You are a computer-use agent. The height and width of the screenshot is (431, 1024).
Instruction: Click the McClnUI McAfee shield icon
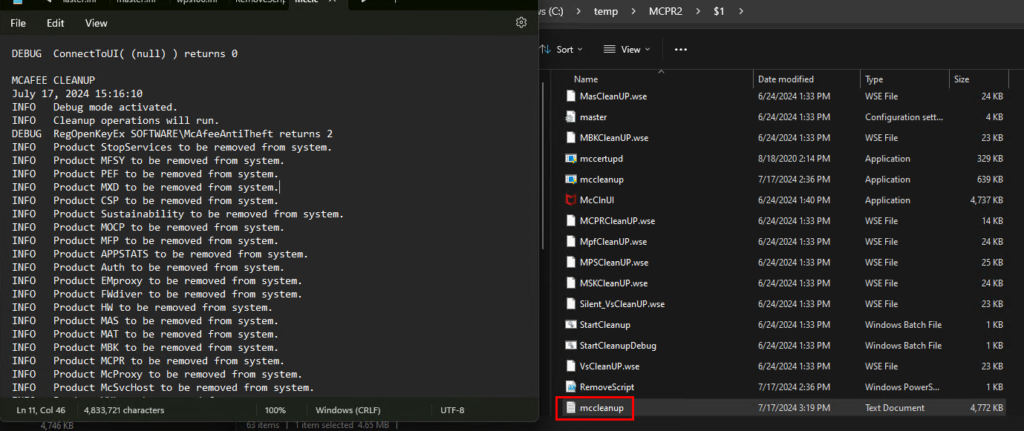(x=571, y=200)
